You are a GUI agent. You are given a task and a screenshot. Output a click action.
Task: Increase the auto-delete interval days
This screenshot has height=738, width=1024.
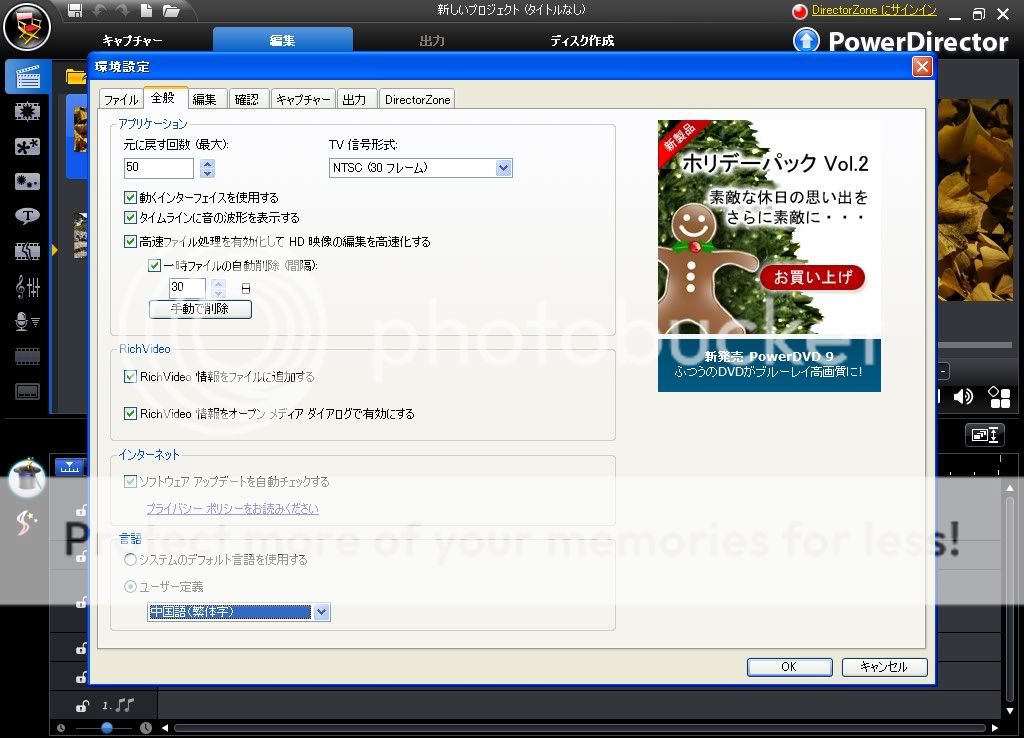tap(219, 283)
